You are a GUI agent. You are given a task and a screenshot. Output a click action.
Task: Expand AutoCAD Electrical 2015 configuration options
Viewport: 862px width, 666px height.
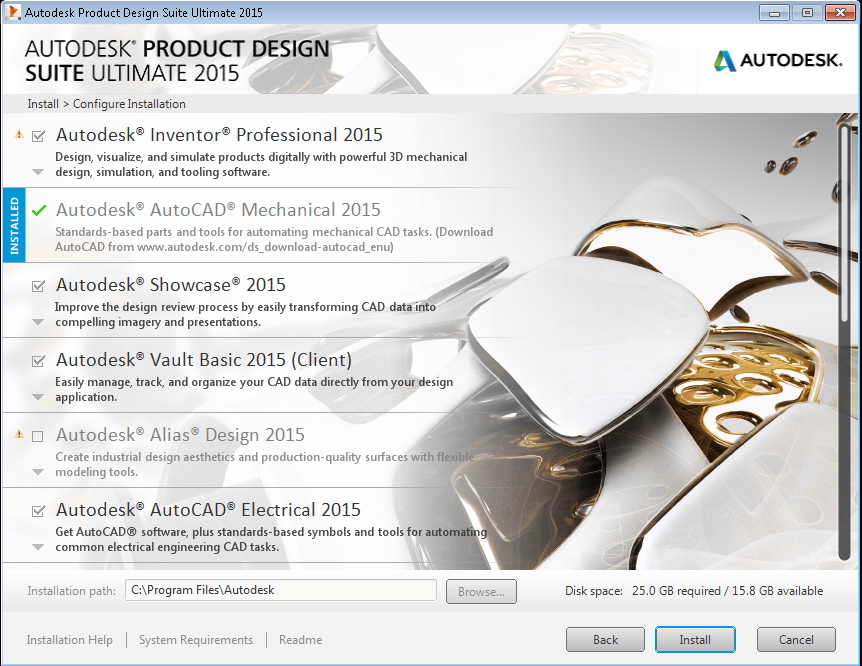pyautogui.click(x=38, y=547)
